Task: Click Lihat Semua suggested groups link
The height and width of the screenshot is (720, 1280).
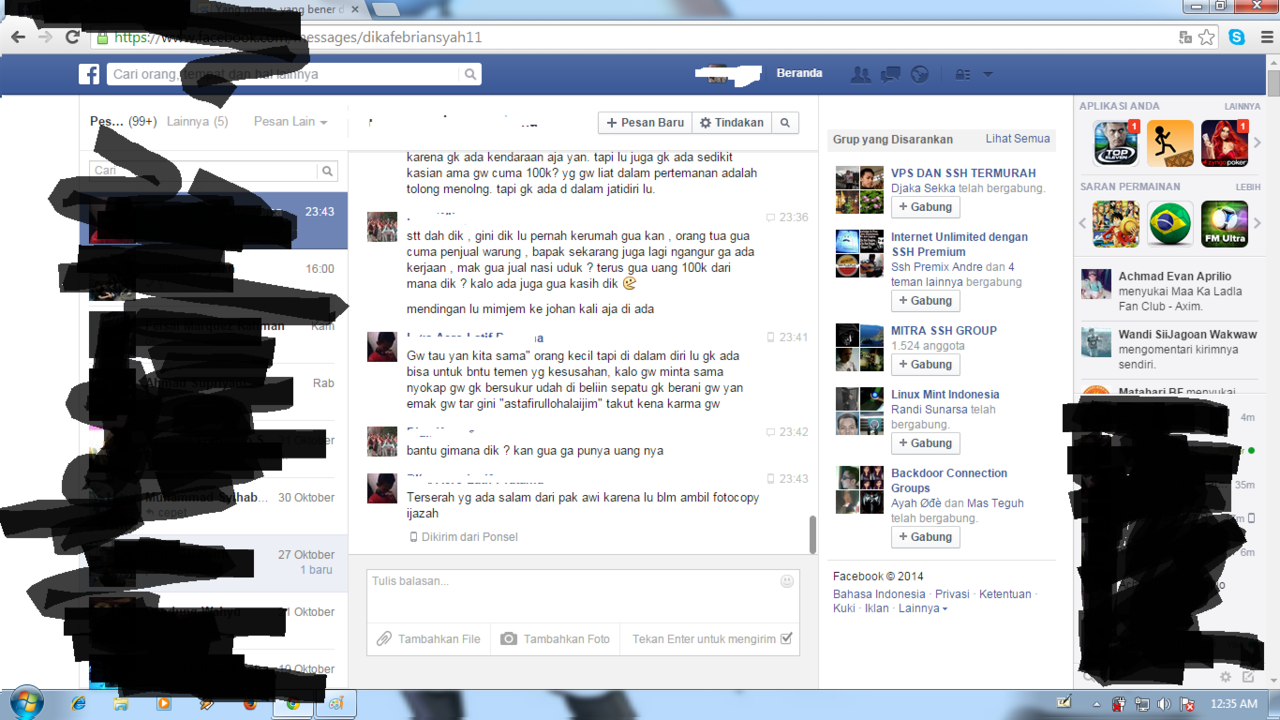Action: point(1018,139)
